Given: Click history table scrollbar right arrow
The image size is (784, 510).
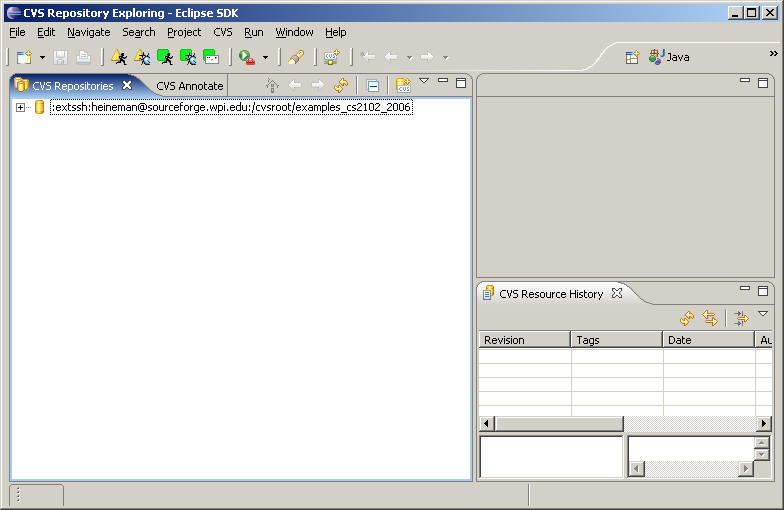Looking at the screenshot, I should pyautogui.click(x=763, y=424).
